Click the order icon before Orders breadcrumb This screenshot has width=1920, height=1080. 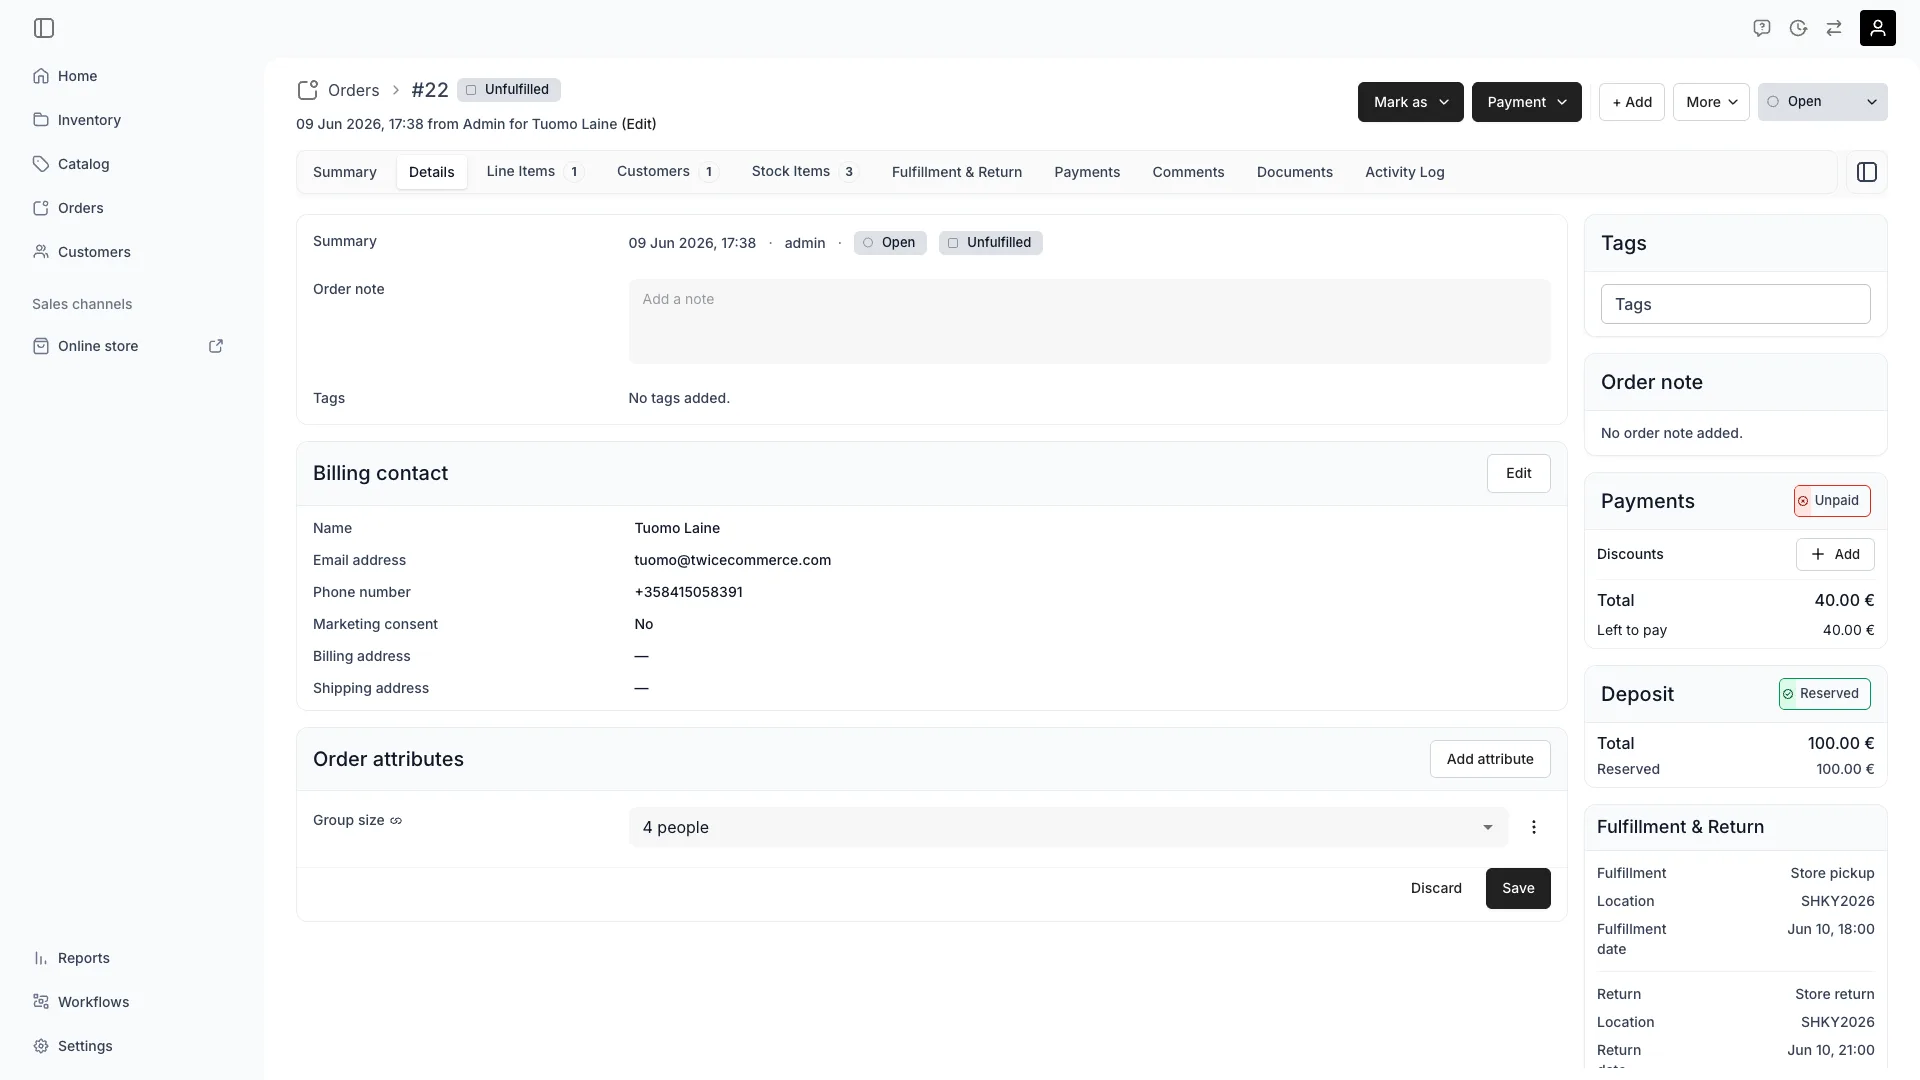click(x=308, y=90)
